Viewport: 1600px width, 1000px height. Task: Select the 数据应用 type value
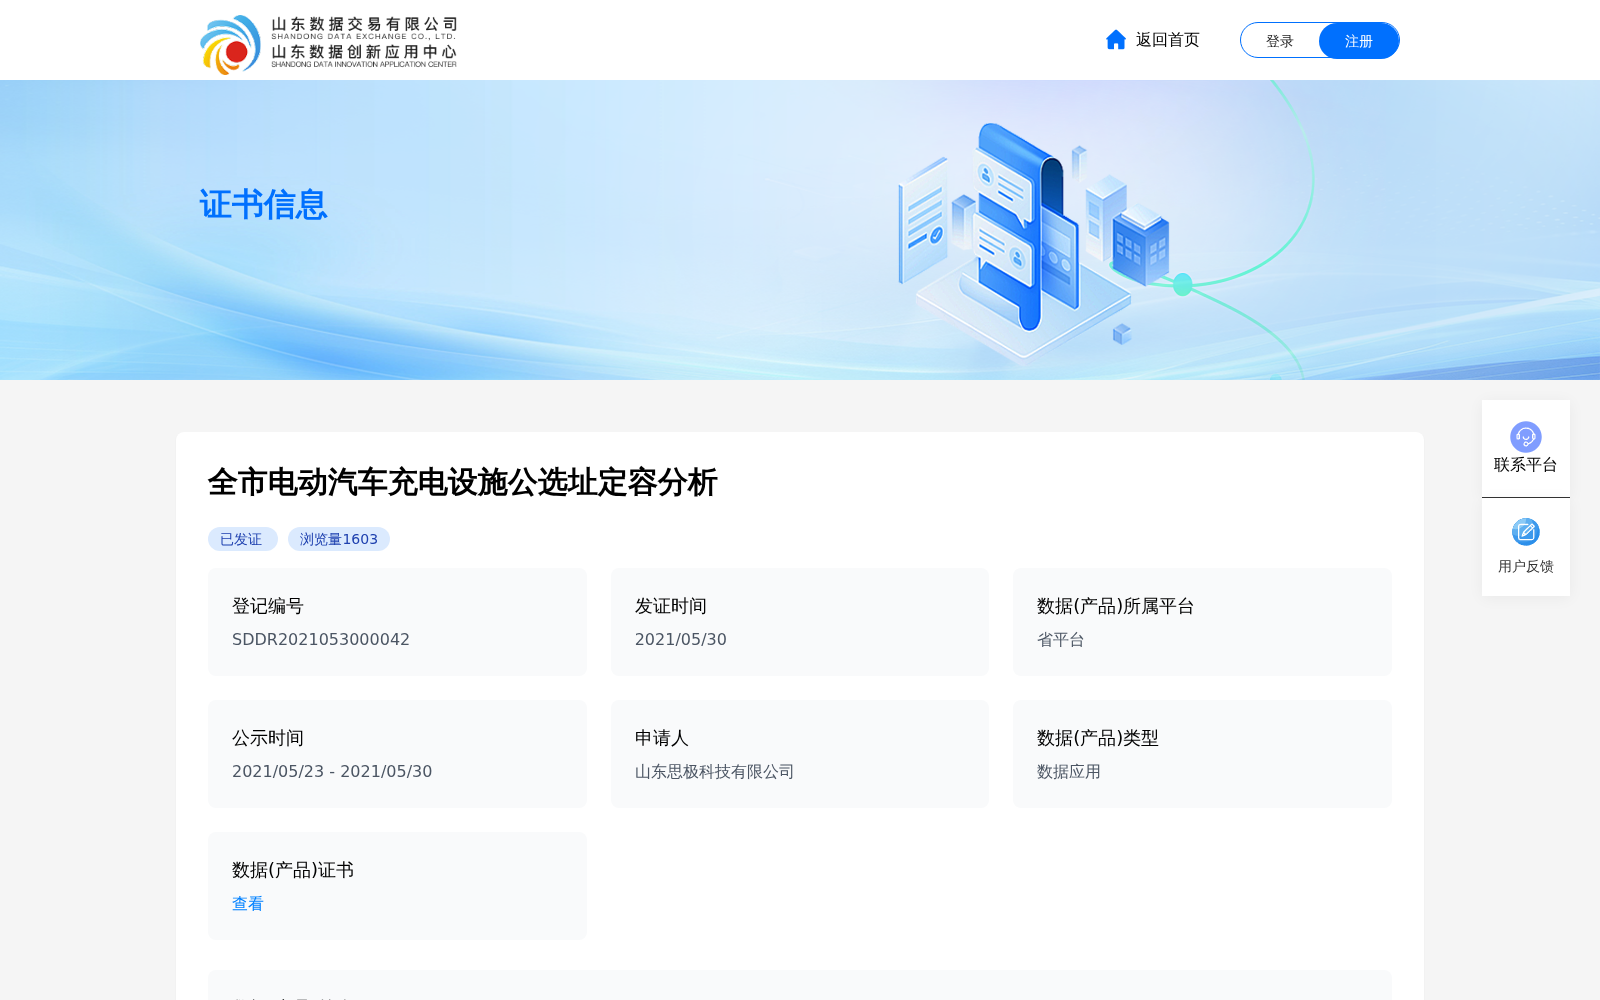click(1069, 772)
